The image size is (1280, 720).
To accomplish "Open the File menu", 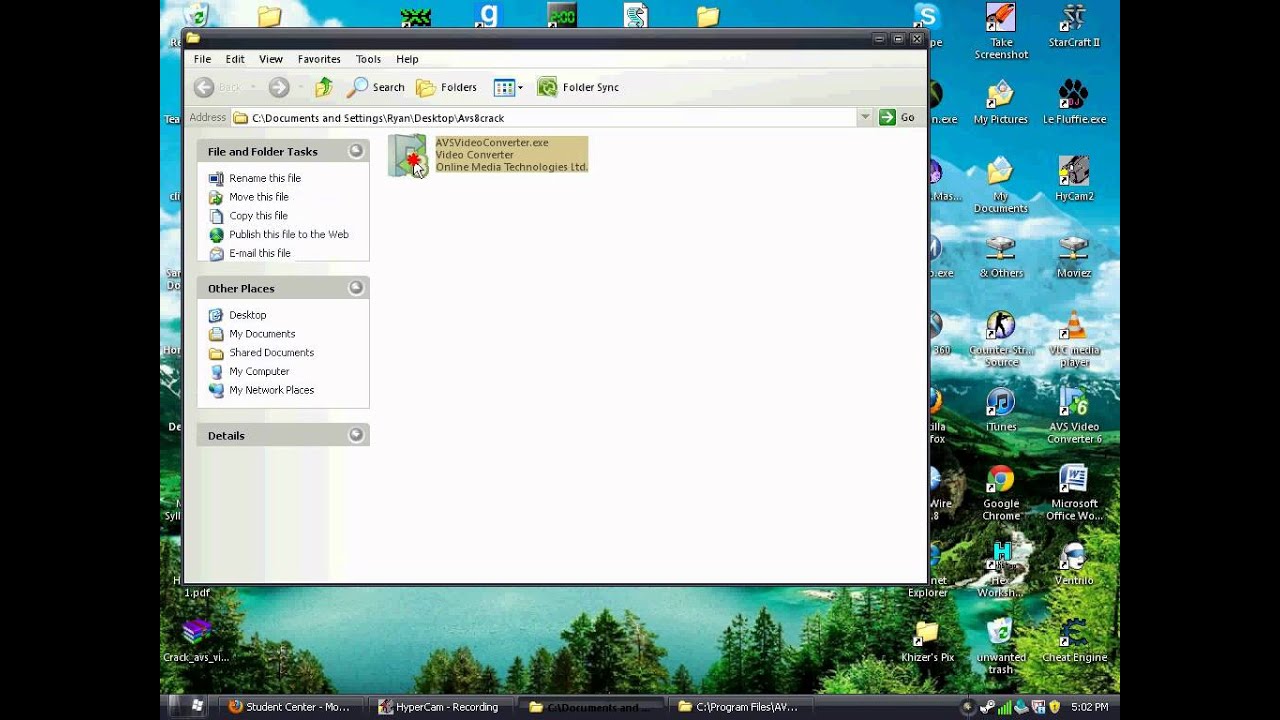I will coord(202,59).
